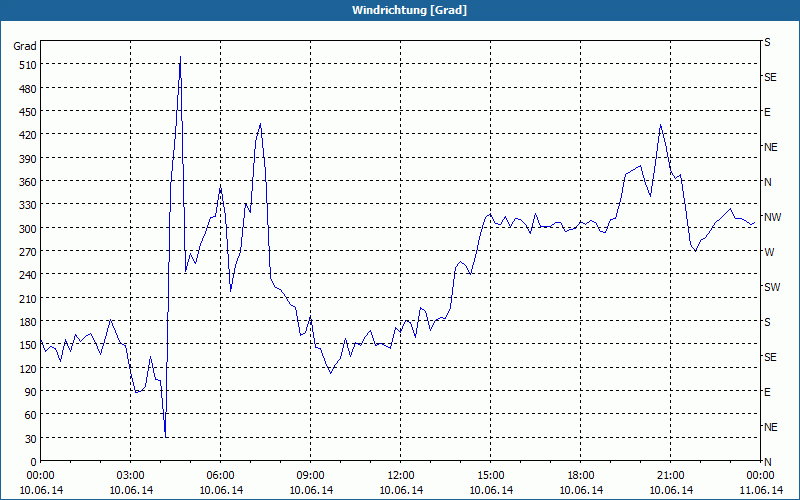Click the N compass label beside the 360 gridline
Viewport: 800px width, 500px height.
click(768, 182)
